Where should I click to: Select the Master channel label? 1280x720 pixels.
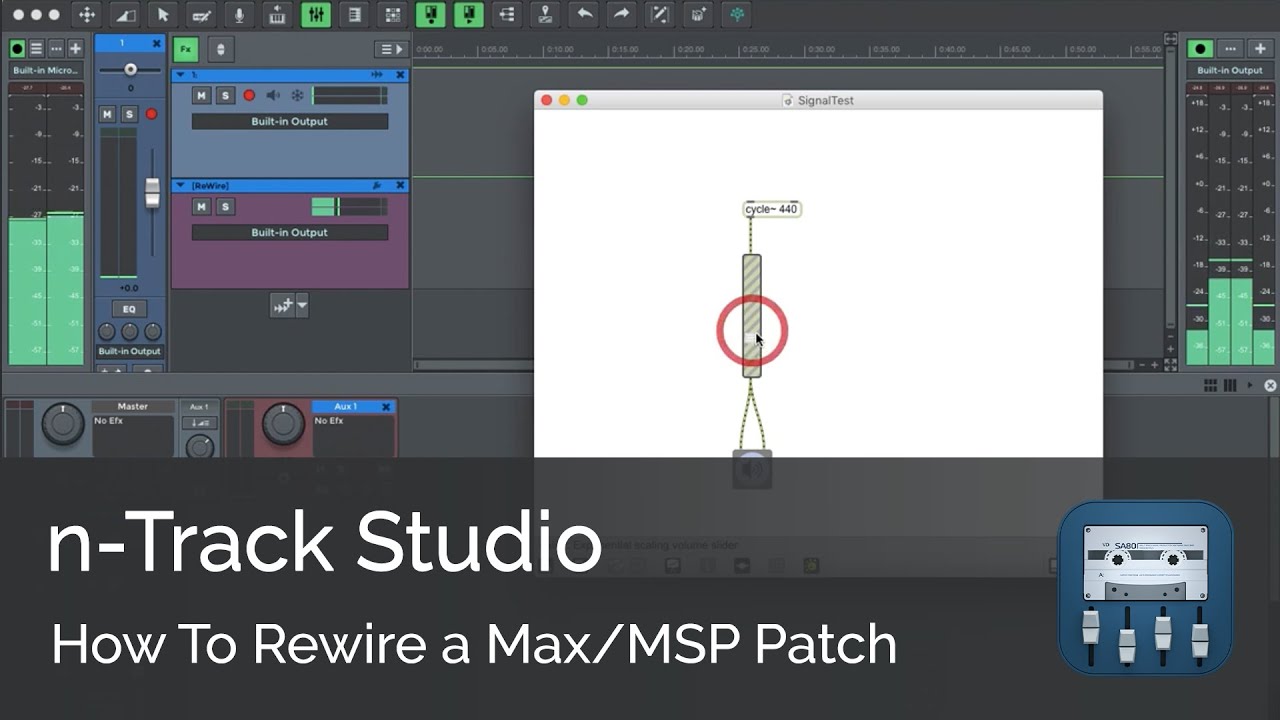click(x=133, y=407)
